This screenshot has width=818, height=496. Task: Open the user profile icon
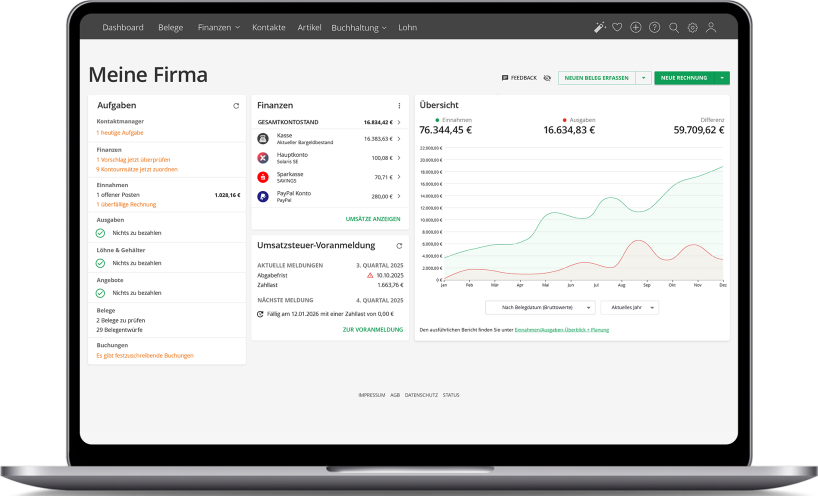click(711, 28)
